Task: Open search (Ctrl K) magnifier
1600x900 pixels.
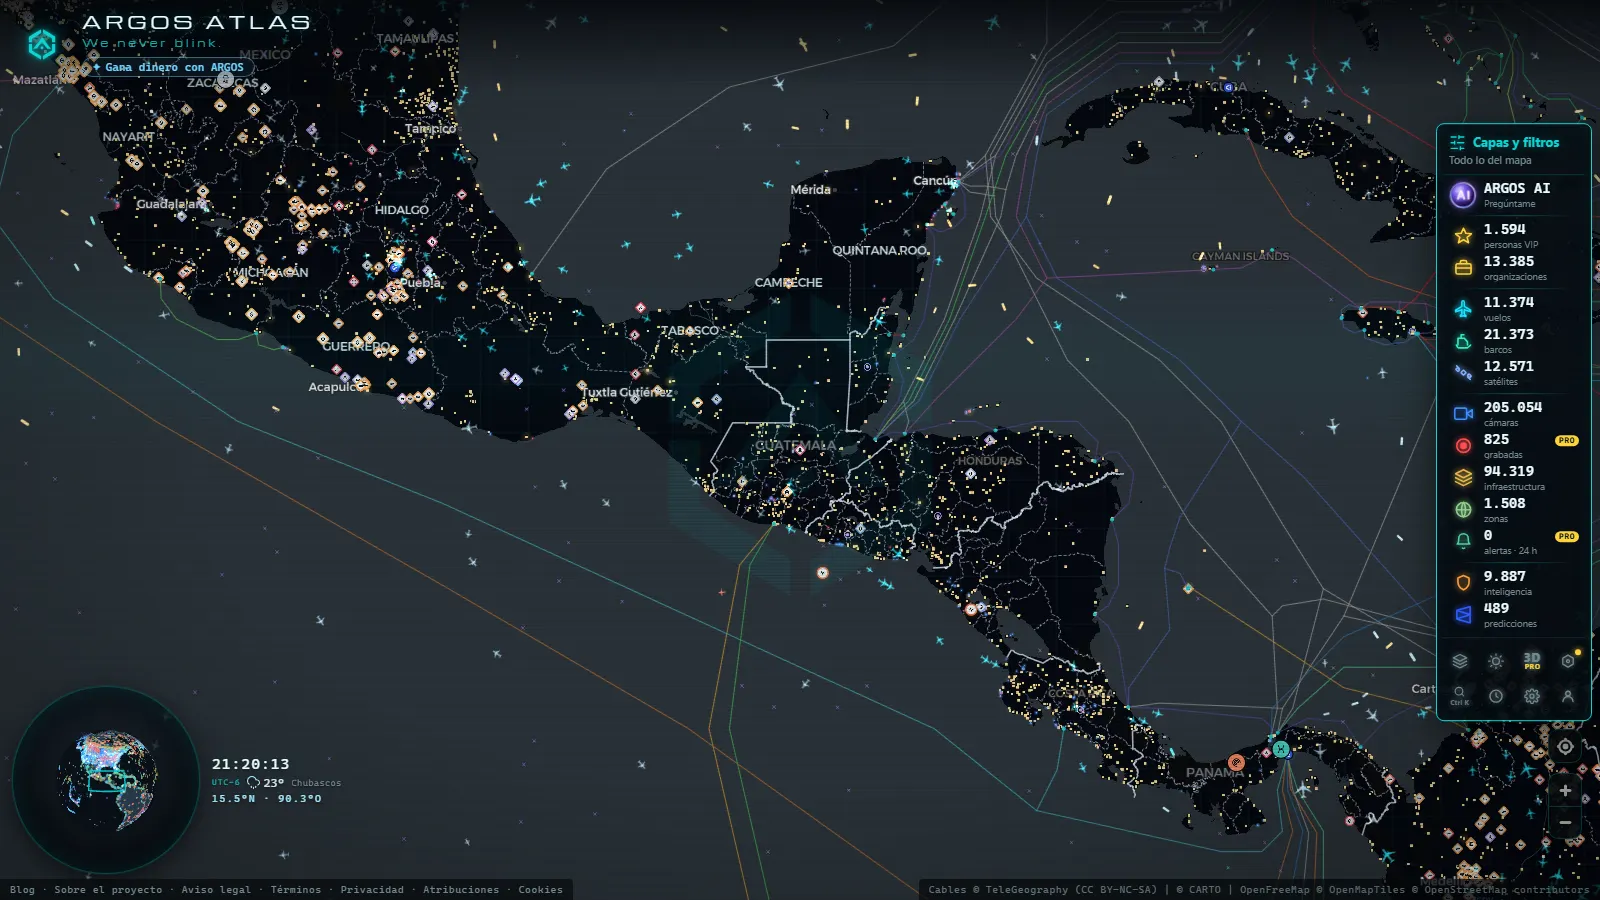Action: point(1460,696)
